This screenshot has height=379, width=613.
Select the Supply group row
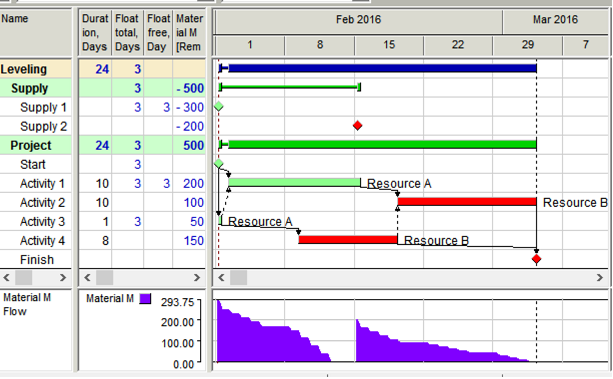coord(36,88)
